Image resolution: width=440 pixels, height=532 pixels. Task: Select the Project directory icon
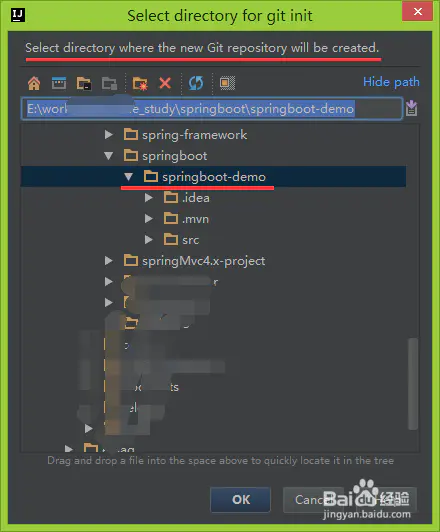[84, 83]
